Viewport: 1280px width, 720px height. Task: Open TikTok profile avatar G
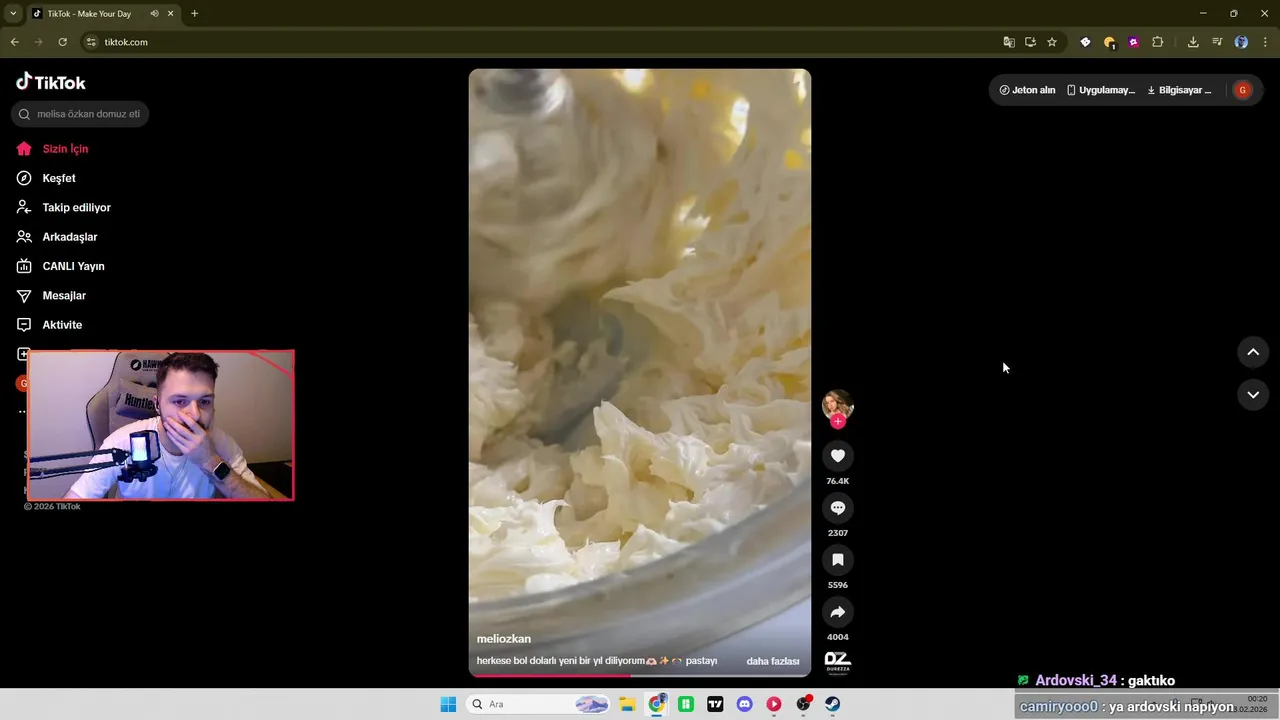[1242, 90]
